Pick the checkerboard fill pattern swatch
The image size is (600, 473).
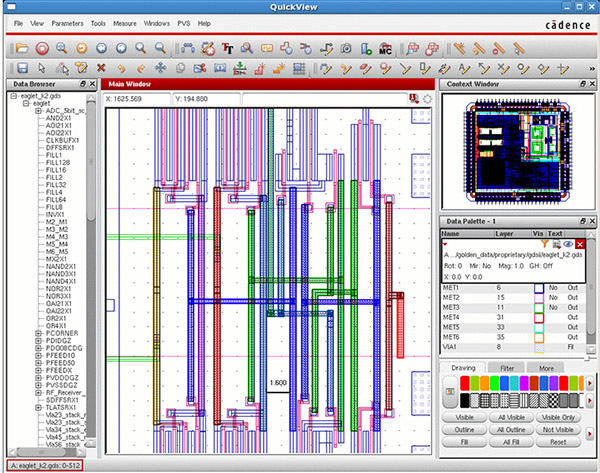pyautogui.click(x=554, y=401)
